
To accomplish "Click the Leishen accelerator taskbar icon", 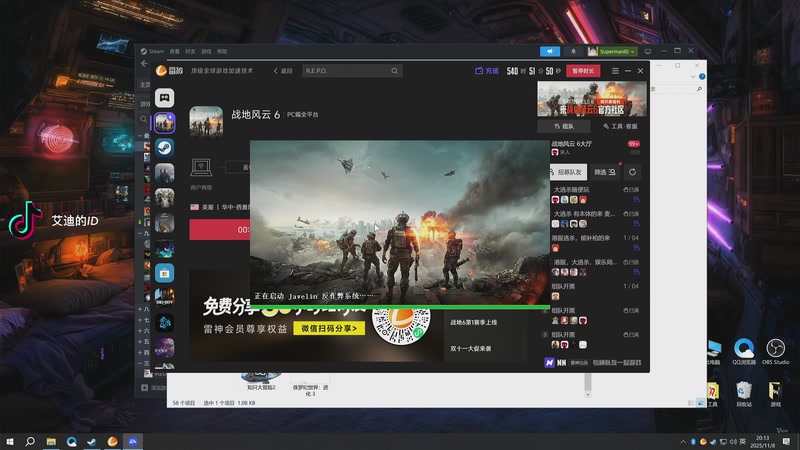I will (112, 441).
